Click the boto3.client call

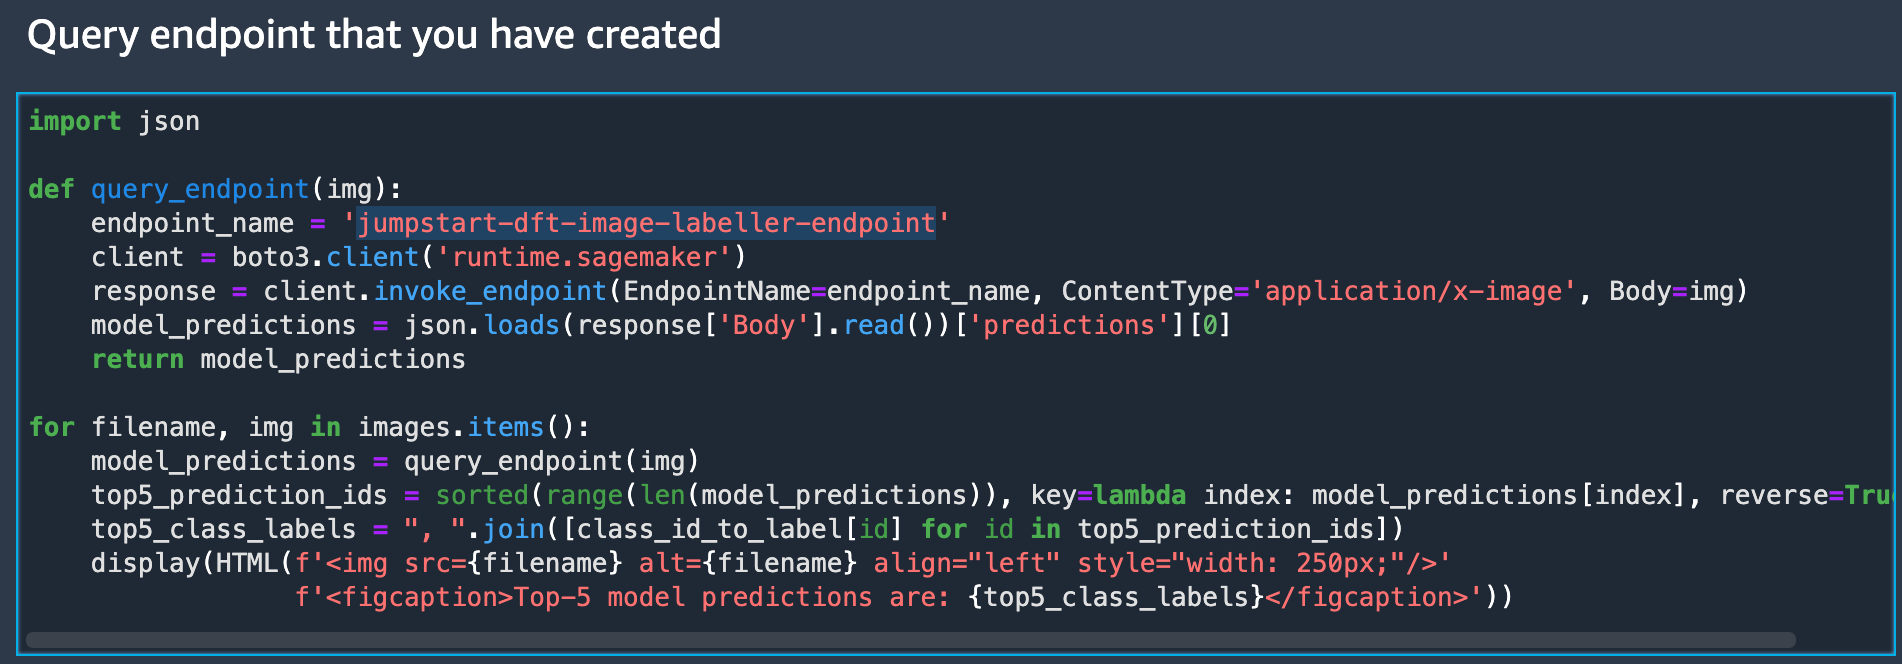(x=324, y=257)
